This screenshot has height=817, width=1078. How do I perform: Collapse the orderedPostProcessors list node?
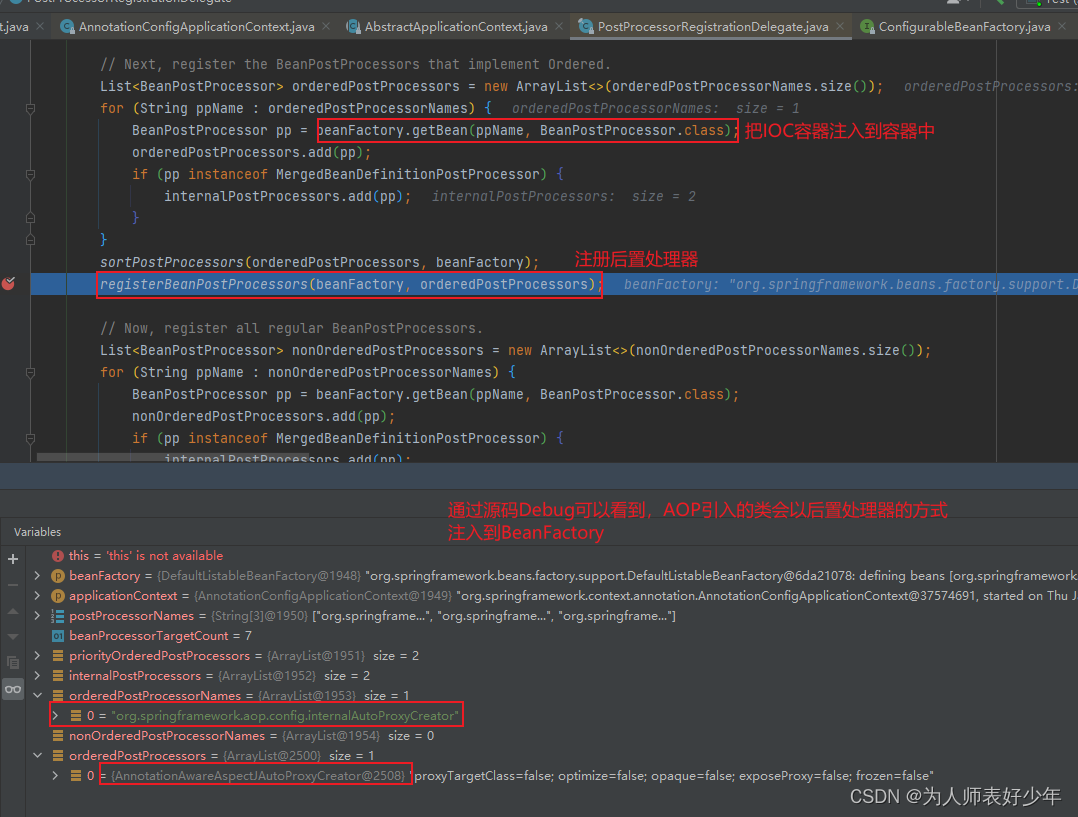38,756
